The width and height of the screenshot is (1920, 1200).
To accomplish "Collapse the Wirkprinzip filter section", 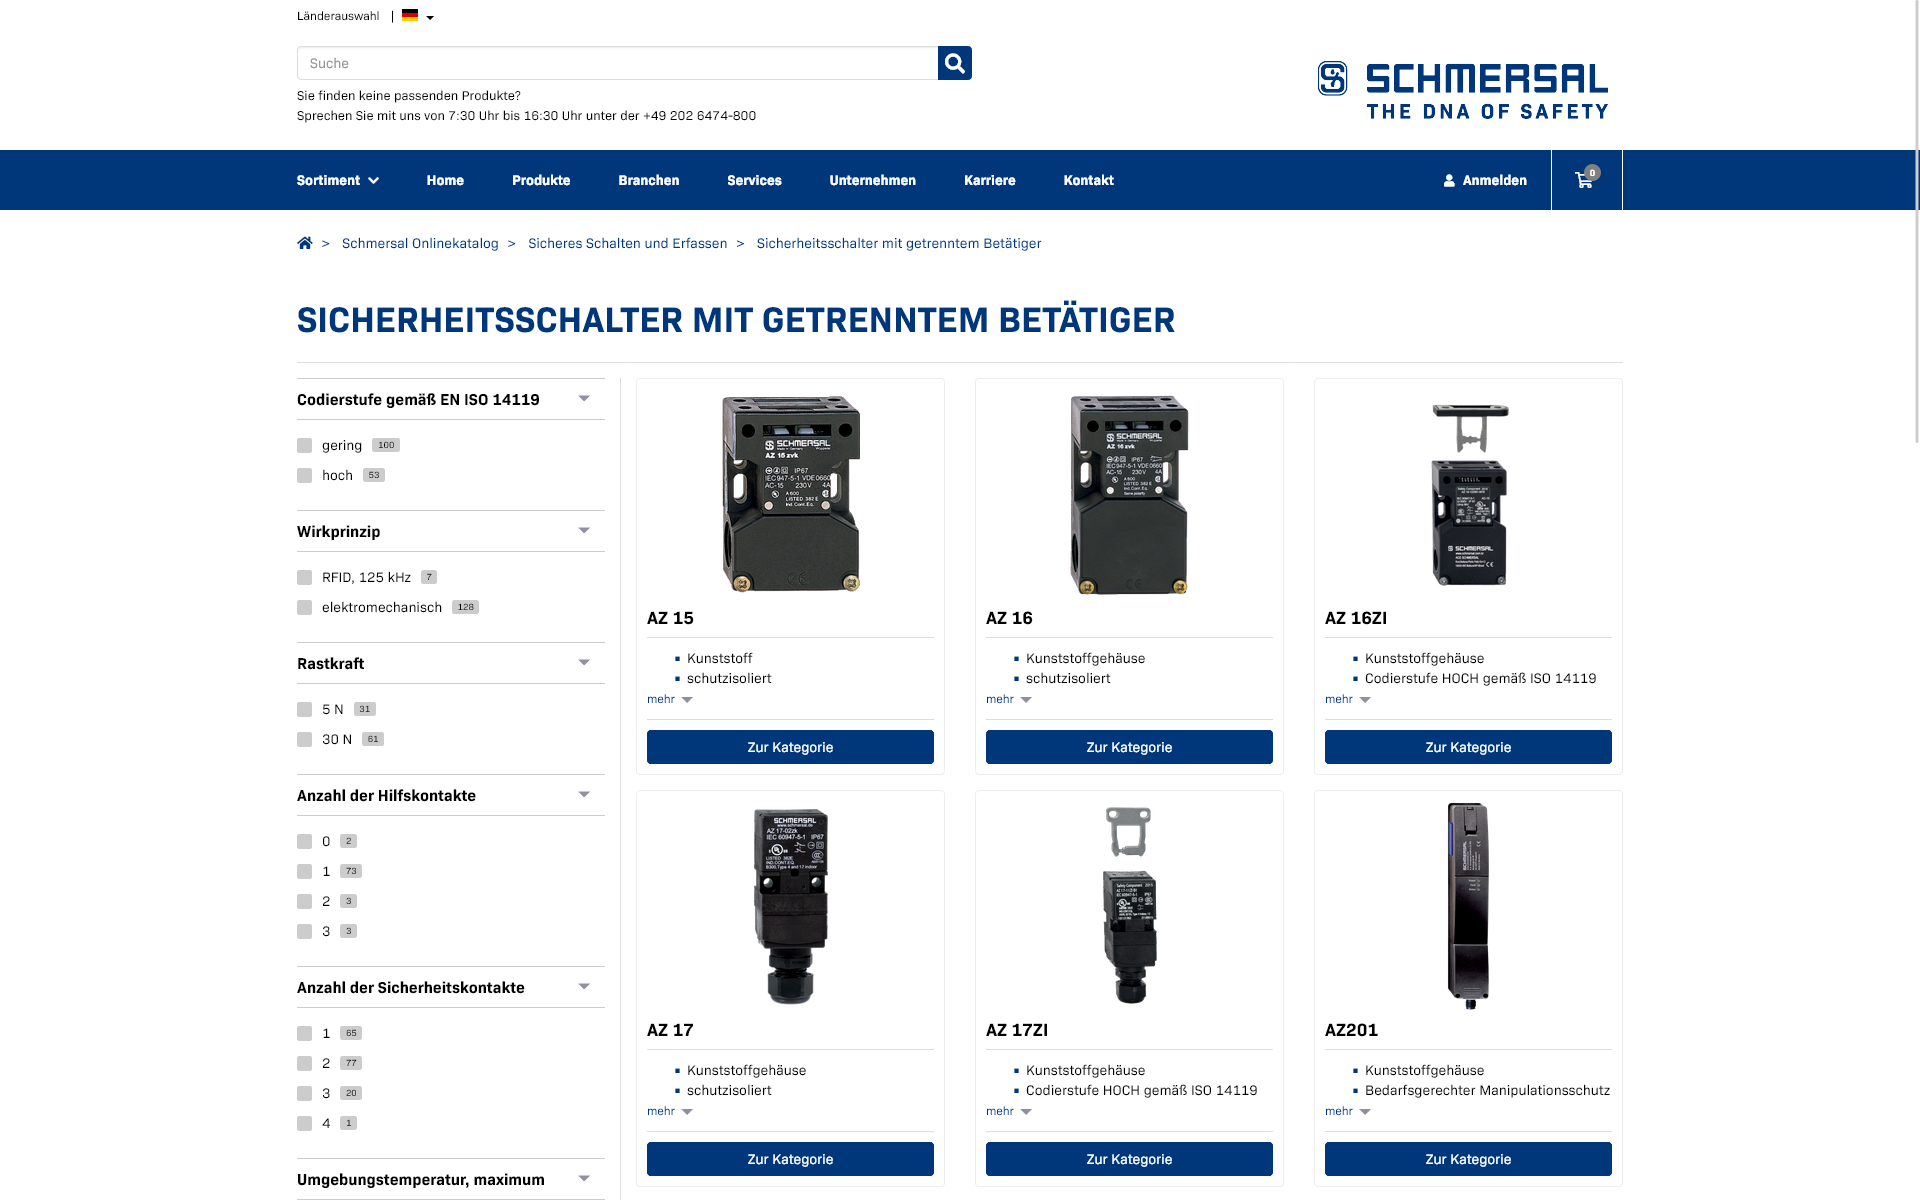I will (584, 531).
